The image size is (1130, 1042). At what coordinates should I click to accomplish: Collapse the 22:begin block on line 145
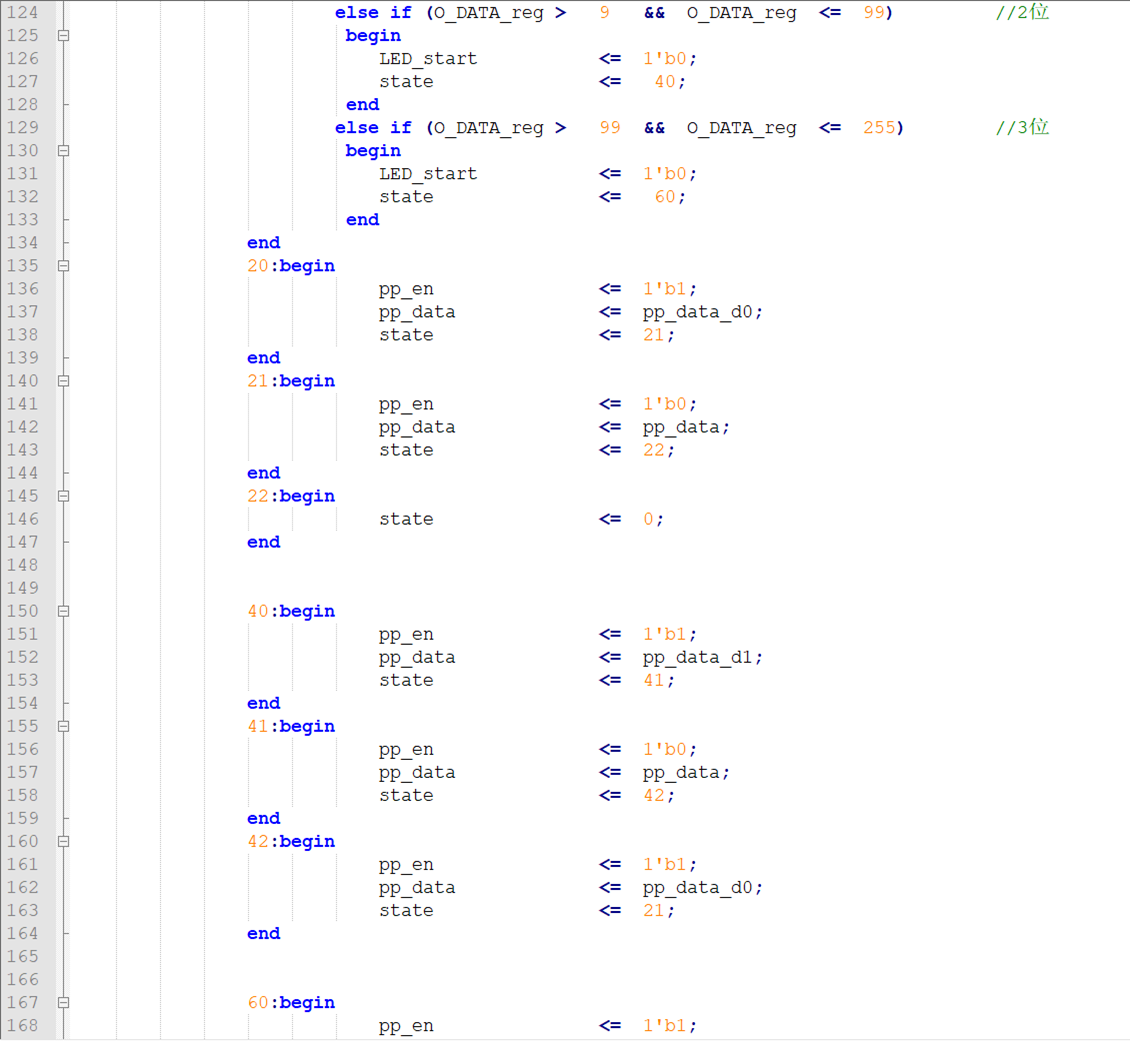[x=64, y=496]
